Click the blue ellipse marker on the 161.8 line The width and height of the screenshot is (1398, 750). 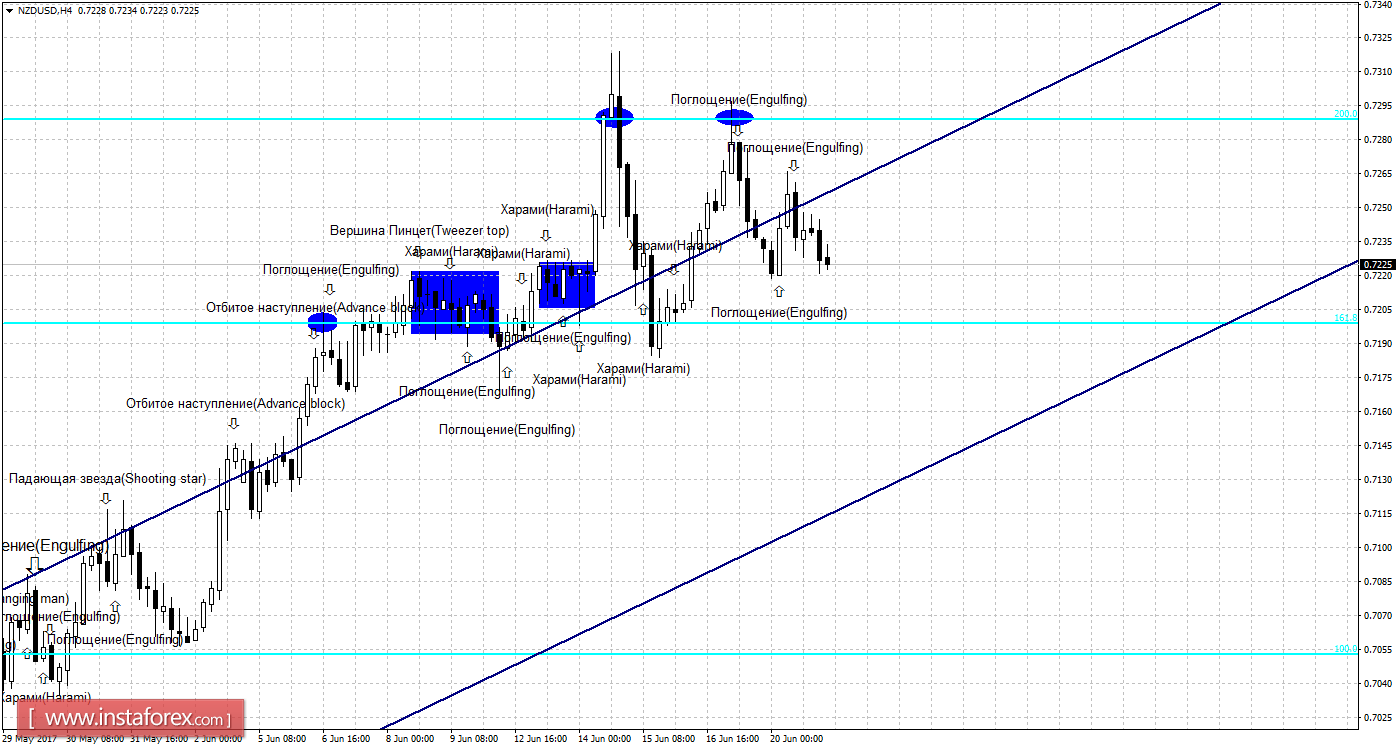coord(322,322)
